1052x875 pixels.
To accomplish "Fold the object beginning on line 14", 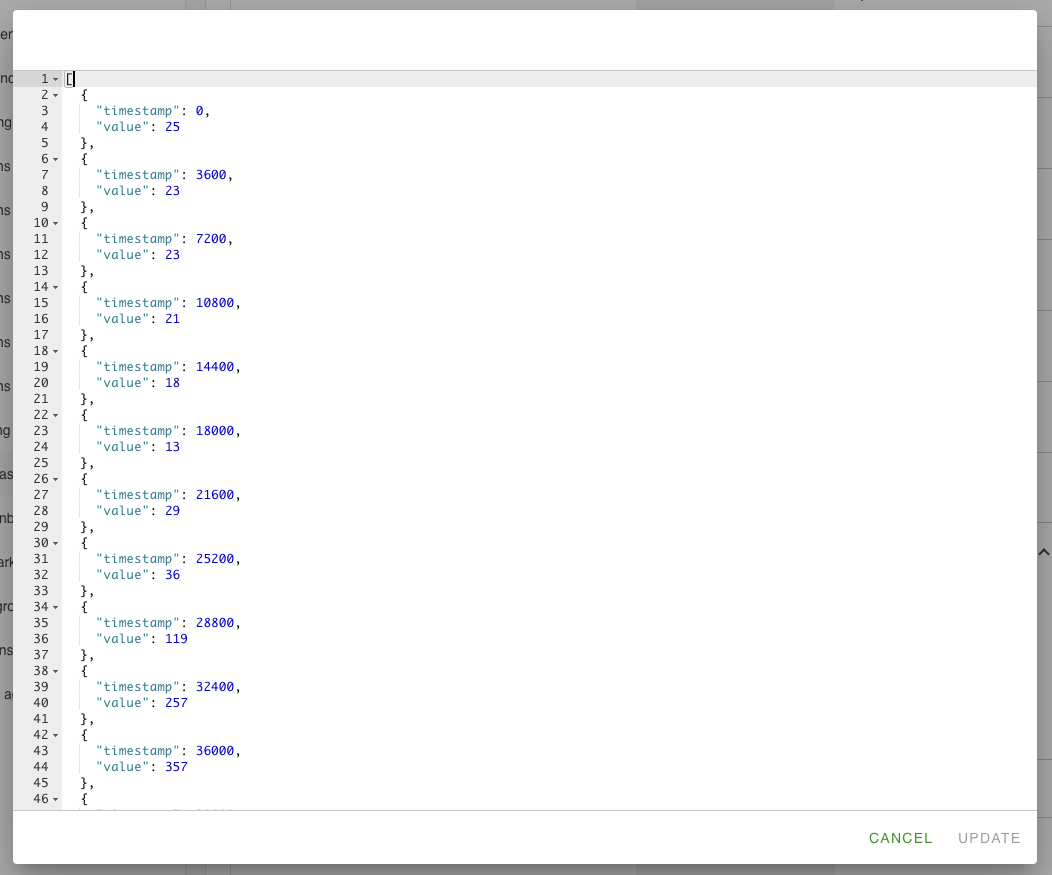I will click(x=56, y=287).
